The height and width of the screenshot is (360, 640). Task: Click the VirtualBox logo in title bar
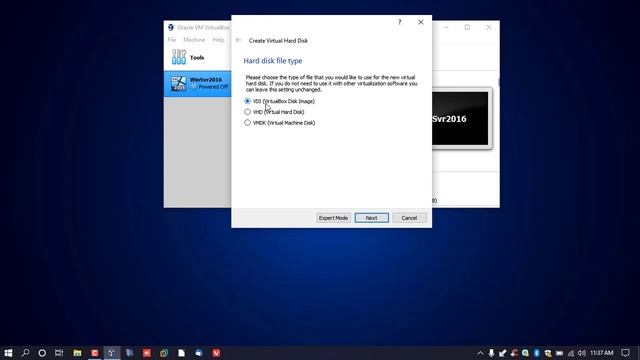pos(171,27)
